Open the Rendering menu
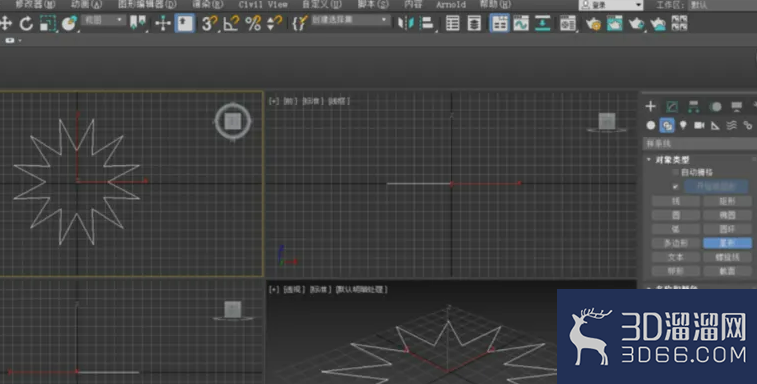The image size is (757, 384). (208, 4)
